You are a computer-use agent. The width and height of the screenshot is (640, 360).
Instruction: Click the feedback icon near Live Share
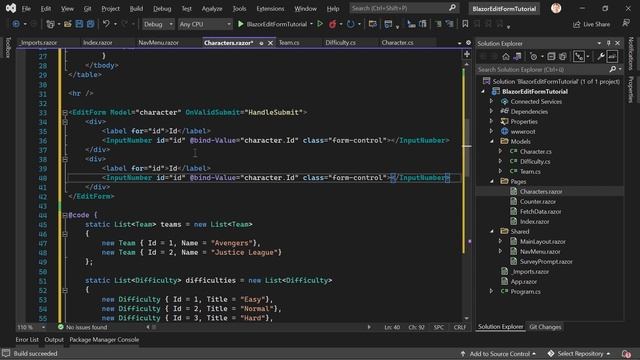626,24
